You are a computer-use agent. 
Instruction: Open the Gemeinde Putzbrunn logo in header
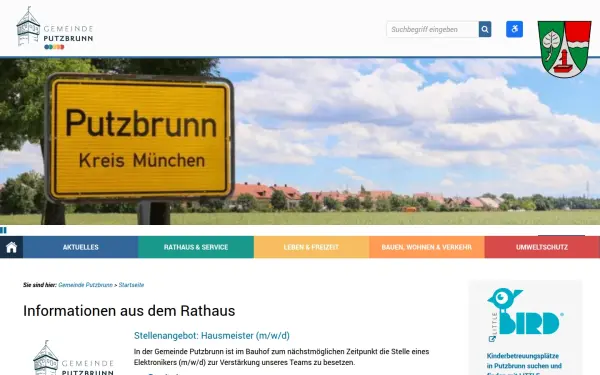55,28
